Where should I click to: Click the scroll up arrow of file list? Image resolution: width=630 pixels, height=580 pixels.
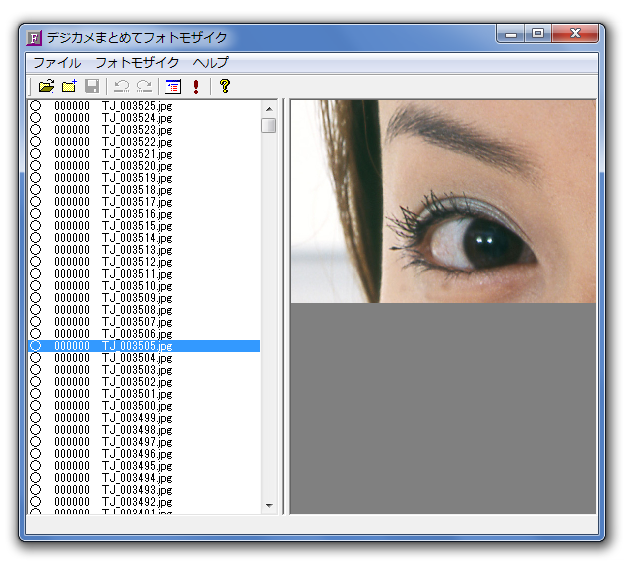269,109
